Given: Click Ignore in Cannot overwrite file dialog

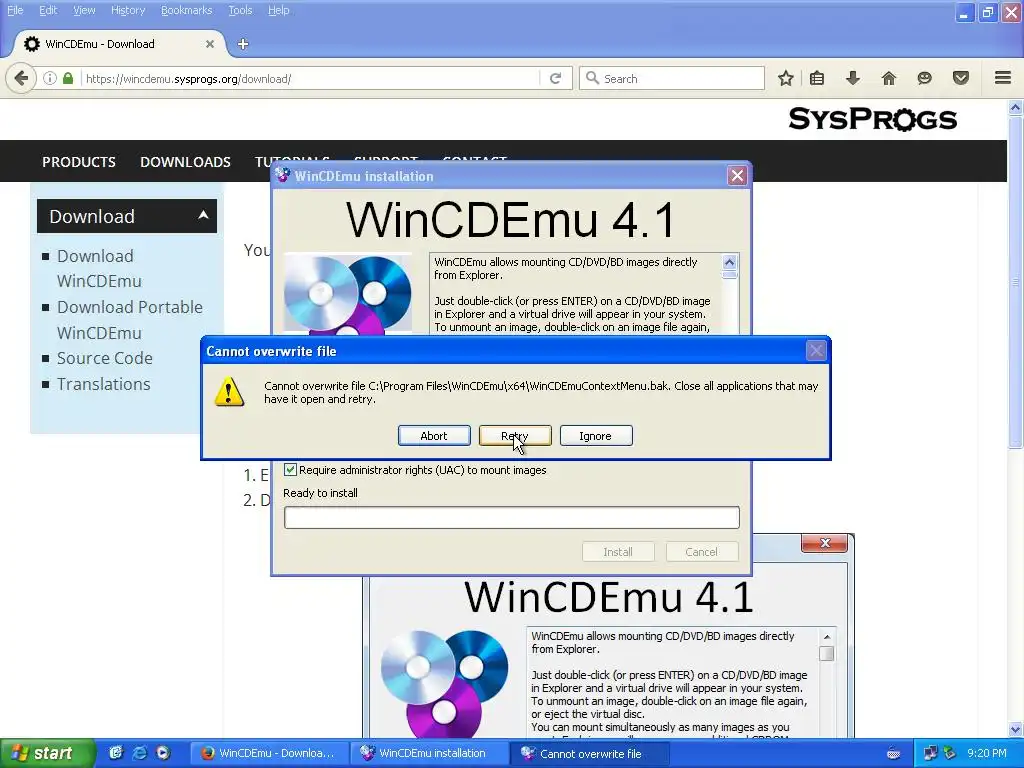Looking at the screenshot, I should (596, 436).
